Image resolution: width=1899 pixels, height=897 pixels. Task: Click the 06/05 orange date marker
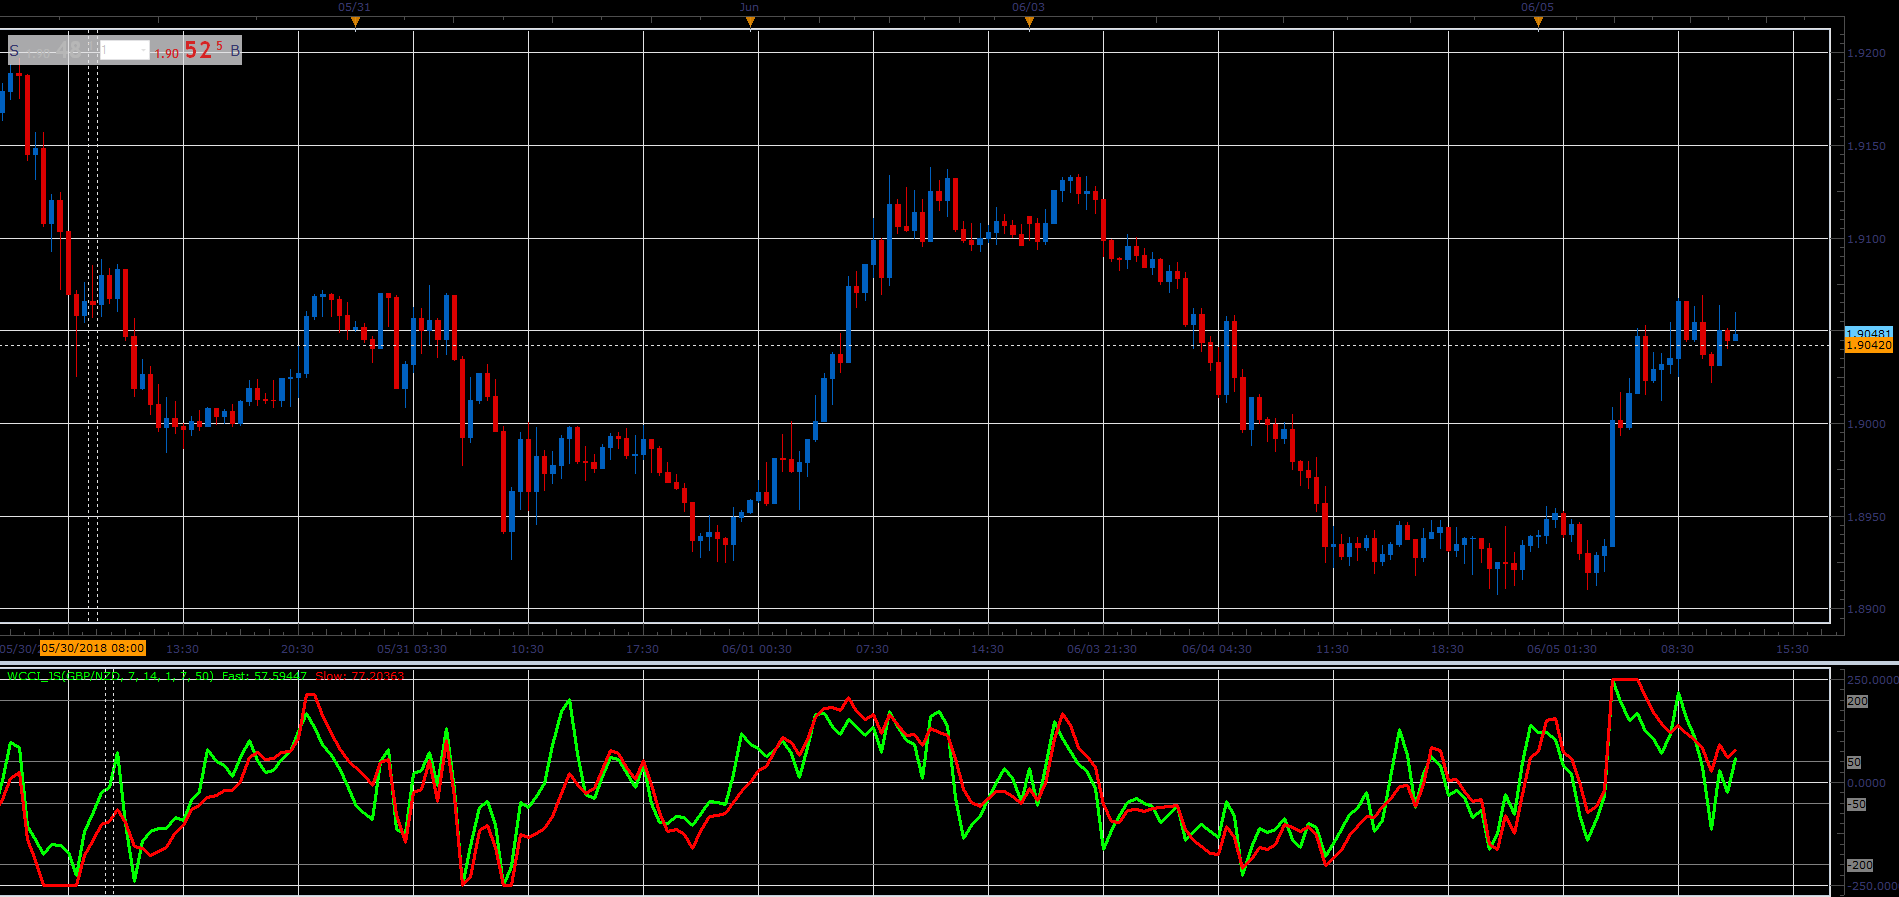[x=1538, y=22]
